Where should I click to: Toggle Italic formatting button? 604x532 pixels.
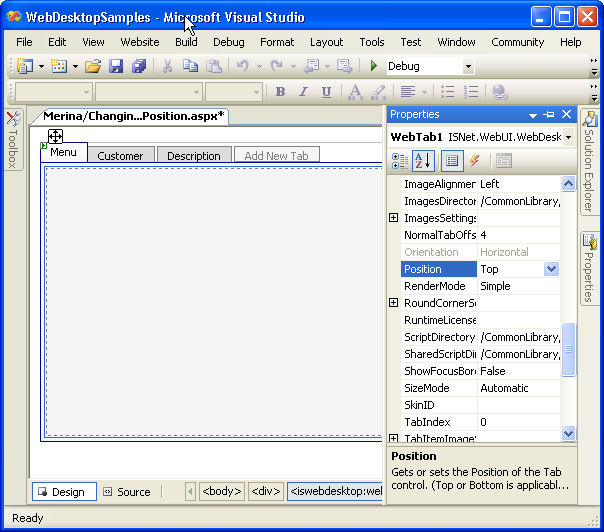click(303, 92)
